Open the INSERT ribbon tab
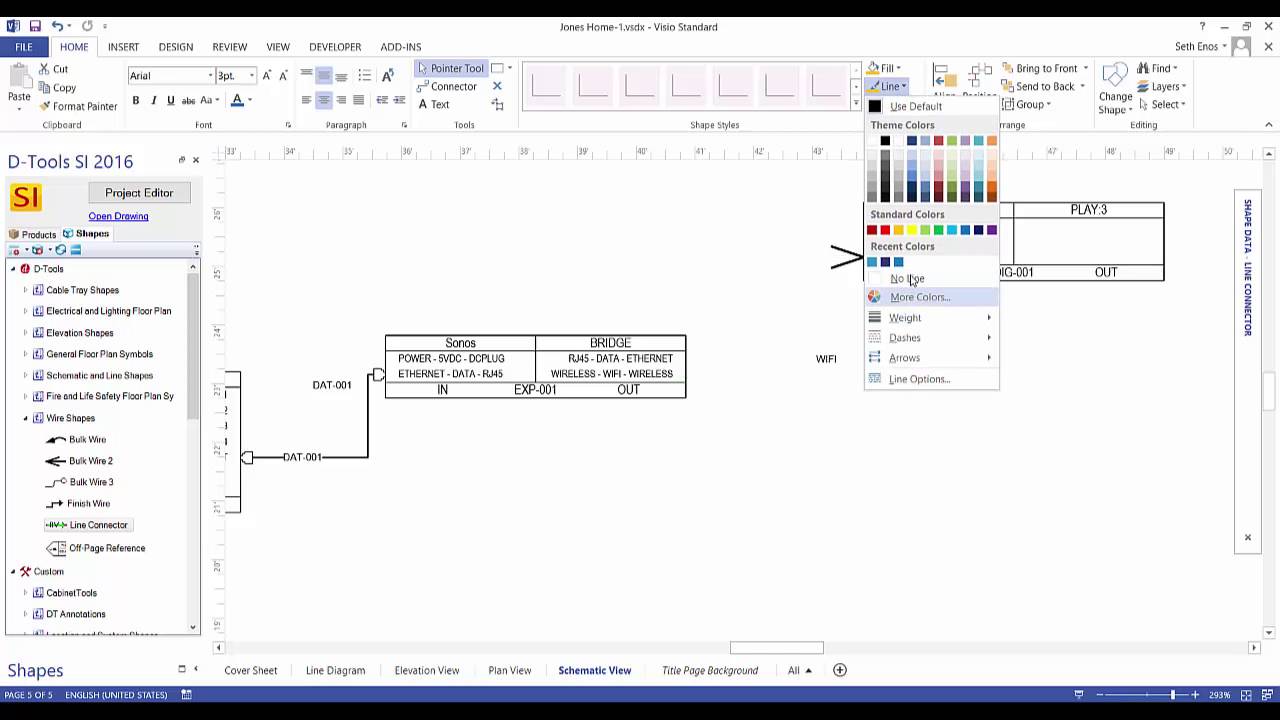This screenshot has width=1280, height=720. (123, 47)
